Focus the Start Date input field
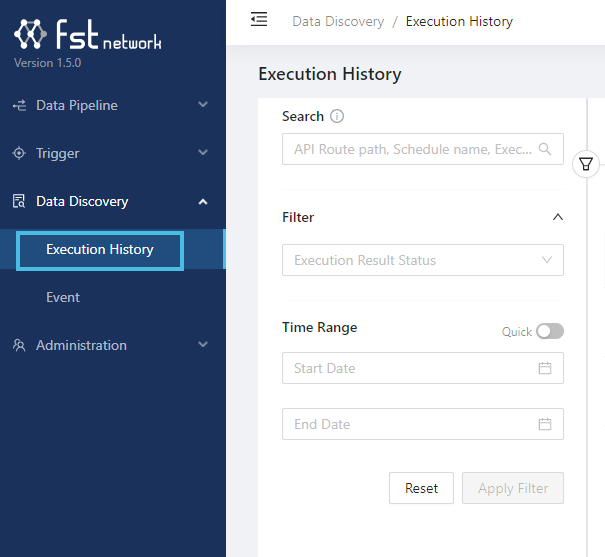 (410, 368)
